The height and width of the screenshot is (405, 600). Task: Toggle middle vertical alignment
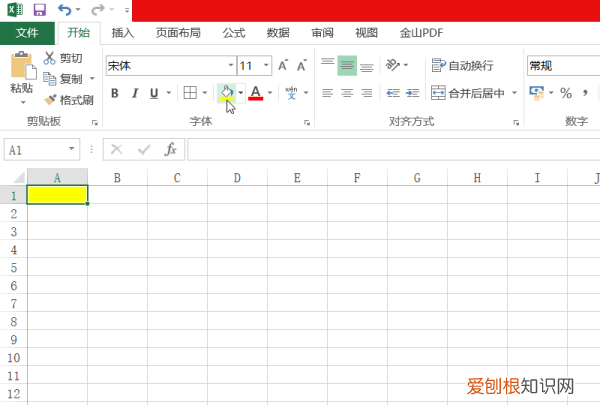click(347, 65)
